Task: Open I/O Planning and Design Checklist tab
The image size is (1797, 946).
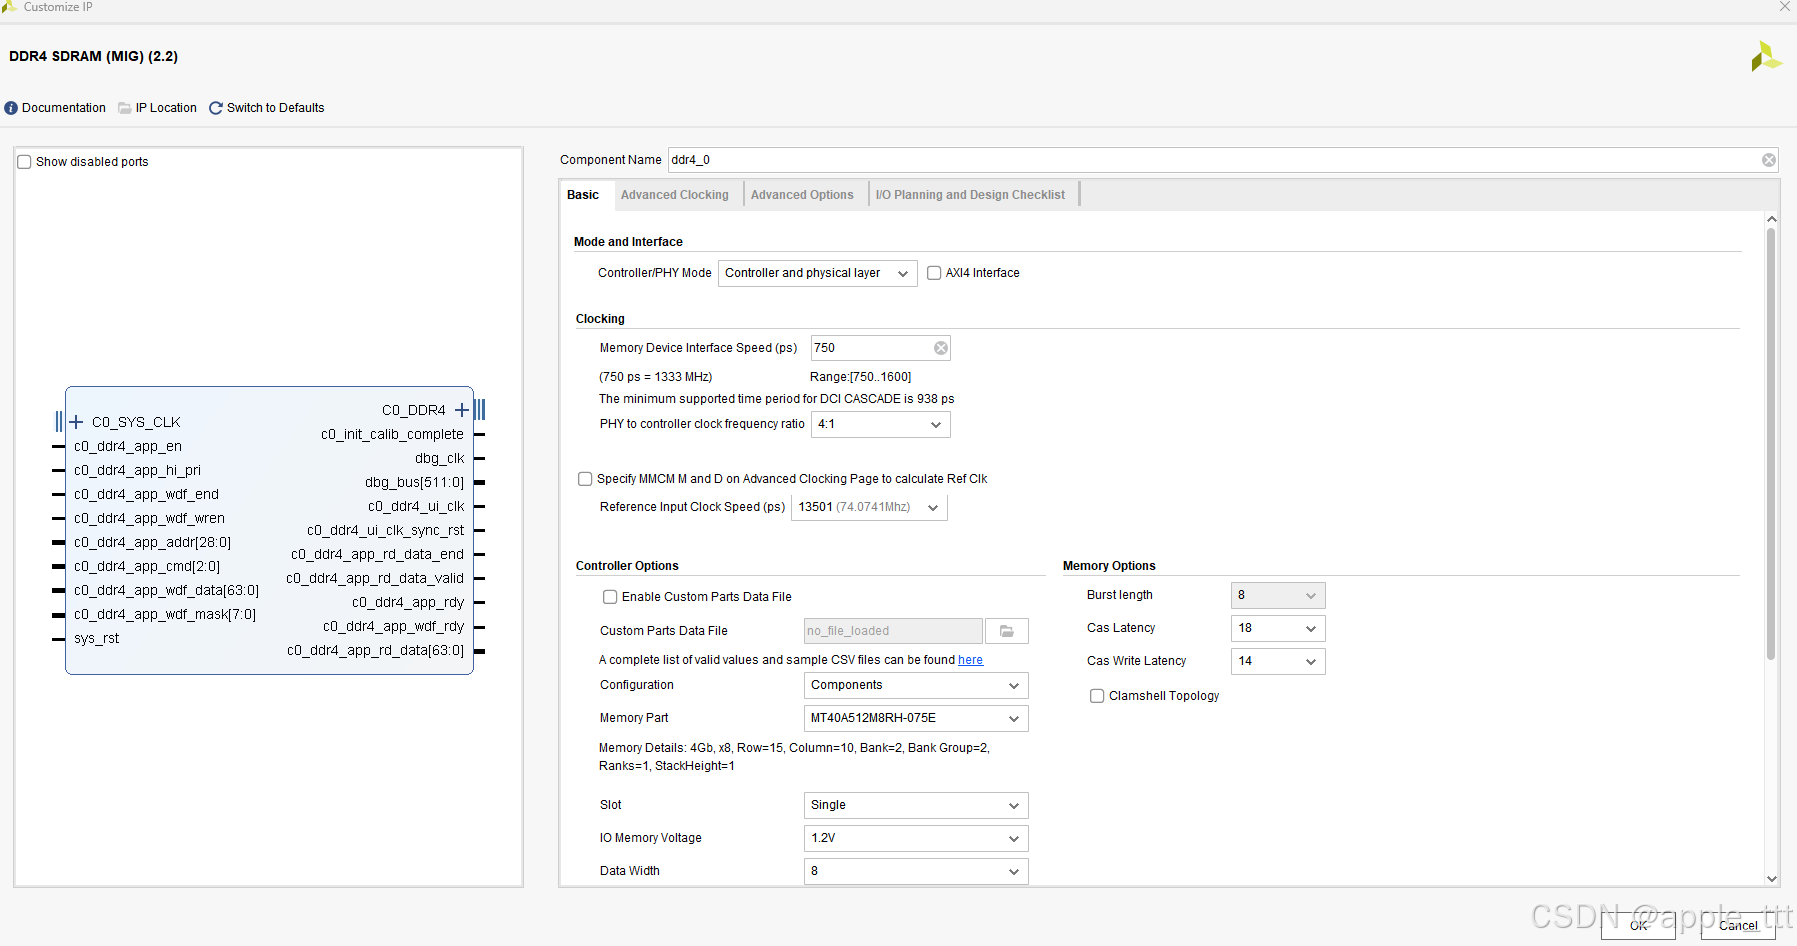Action: point(970,195)
